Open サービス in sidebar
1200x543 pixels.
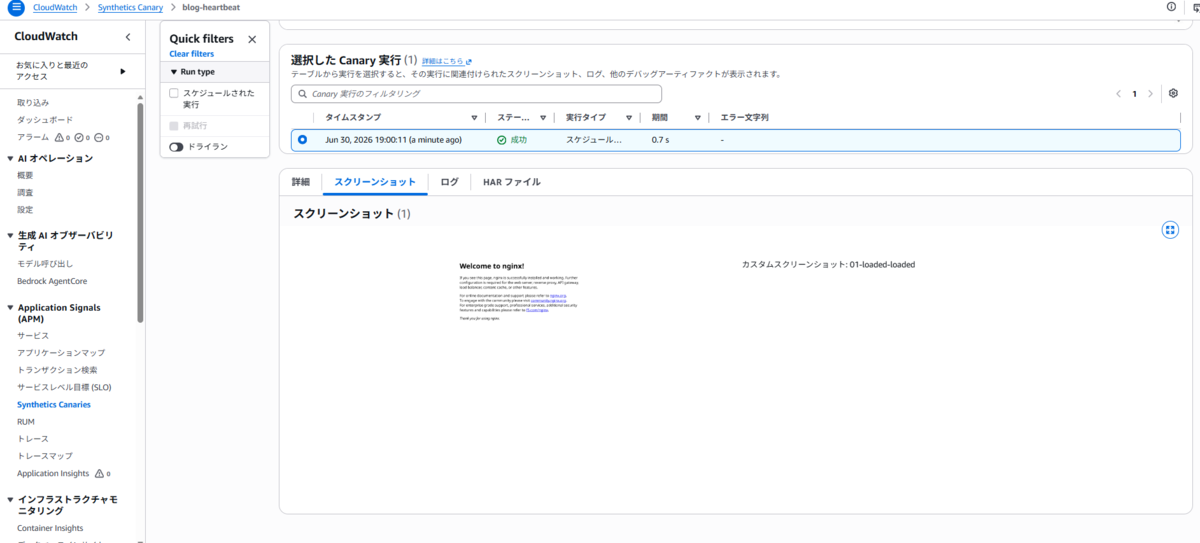pyautogui.click(x=33, y=336)
